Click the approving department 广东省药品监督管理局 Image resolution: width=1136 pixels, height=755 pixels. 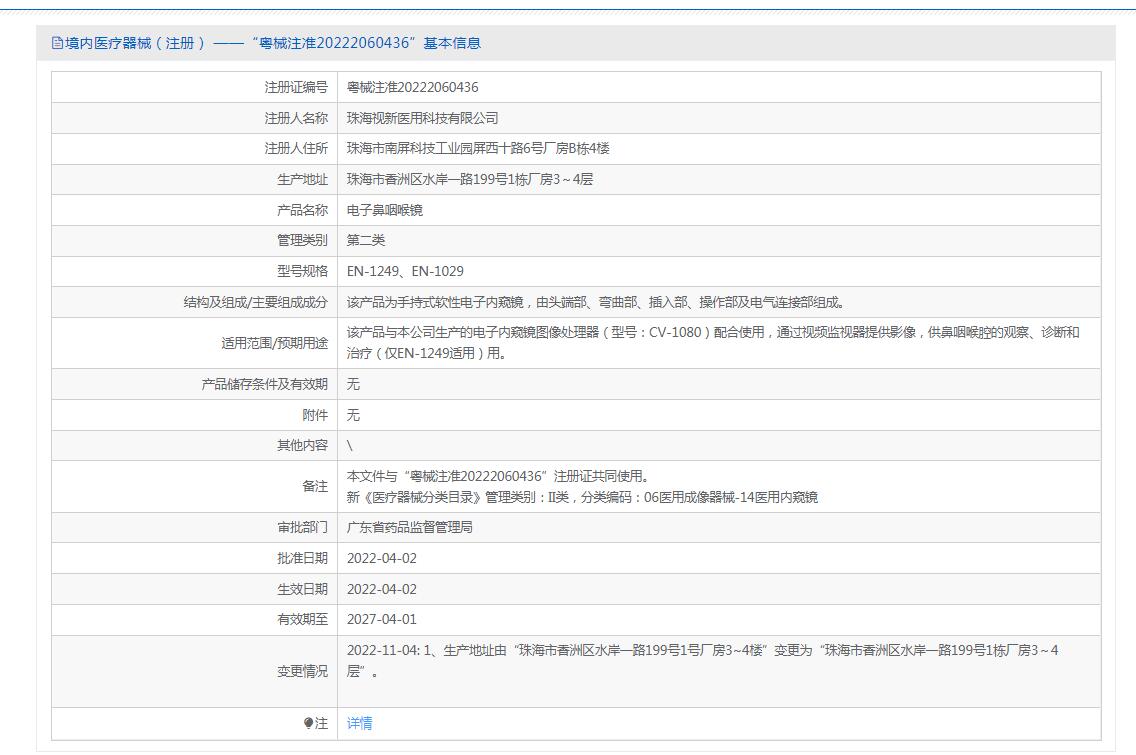coord(409,527)
